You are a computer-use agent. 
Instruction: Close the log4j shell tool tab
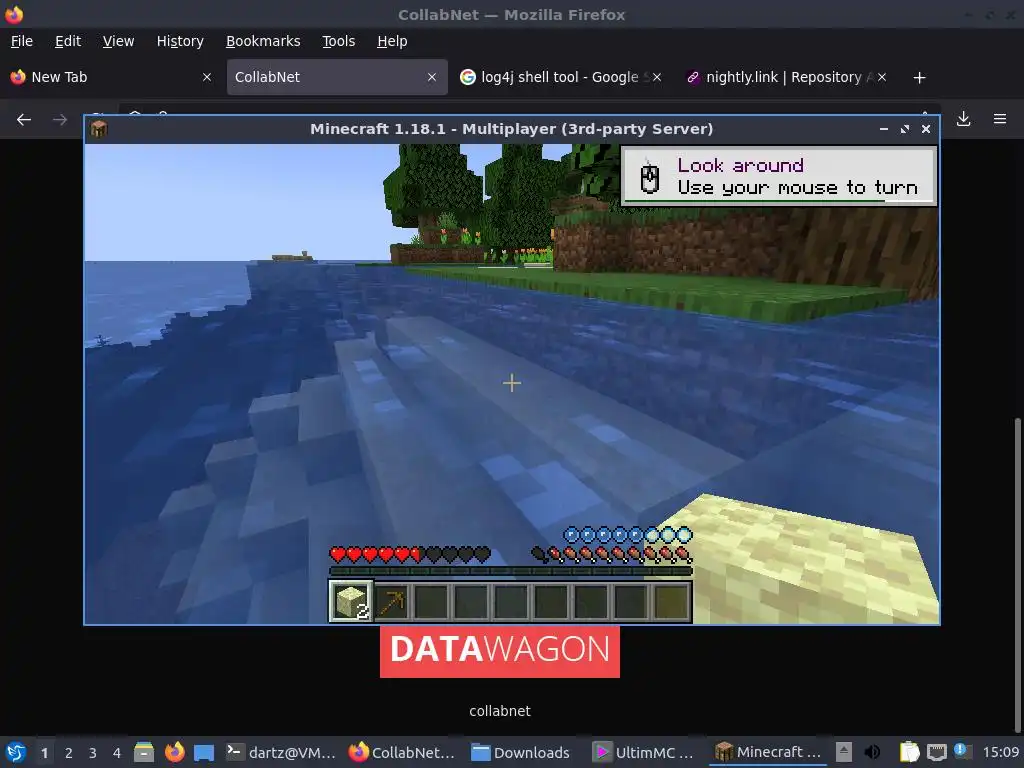pos(657,77)
